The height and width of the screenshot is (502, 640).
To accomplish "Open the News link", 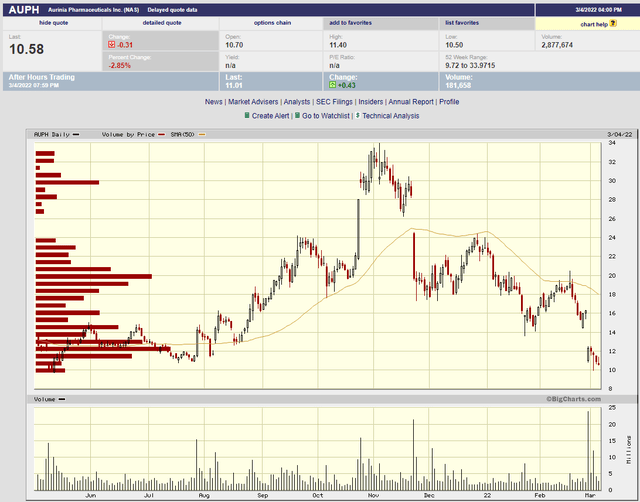I will coord(213,102).
